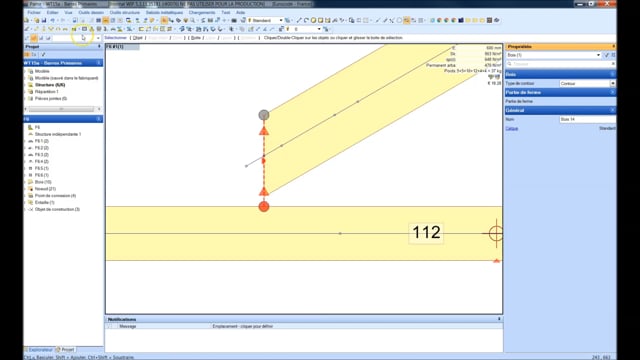Image resolution: width=640 pixels, height=360 pixels.
Task: Click the dark blue chart toolbar icon
Action: tap(461, 20)
